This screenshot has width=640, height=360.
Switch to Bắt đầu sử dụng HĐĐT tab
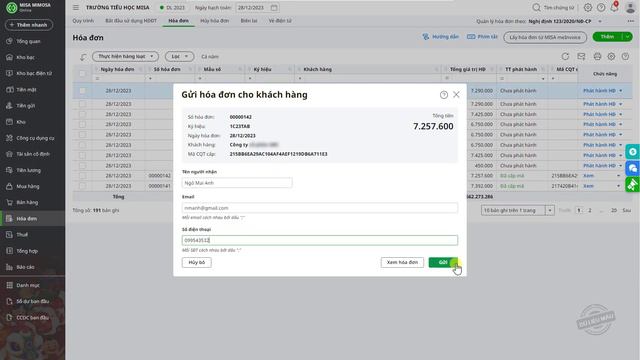pyautogui.click(x=131, y=21)
